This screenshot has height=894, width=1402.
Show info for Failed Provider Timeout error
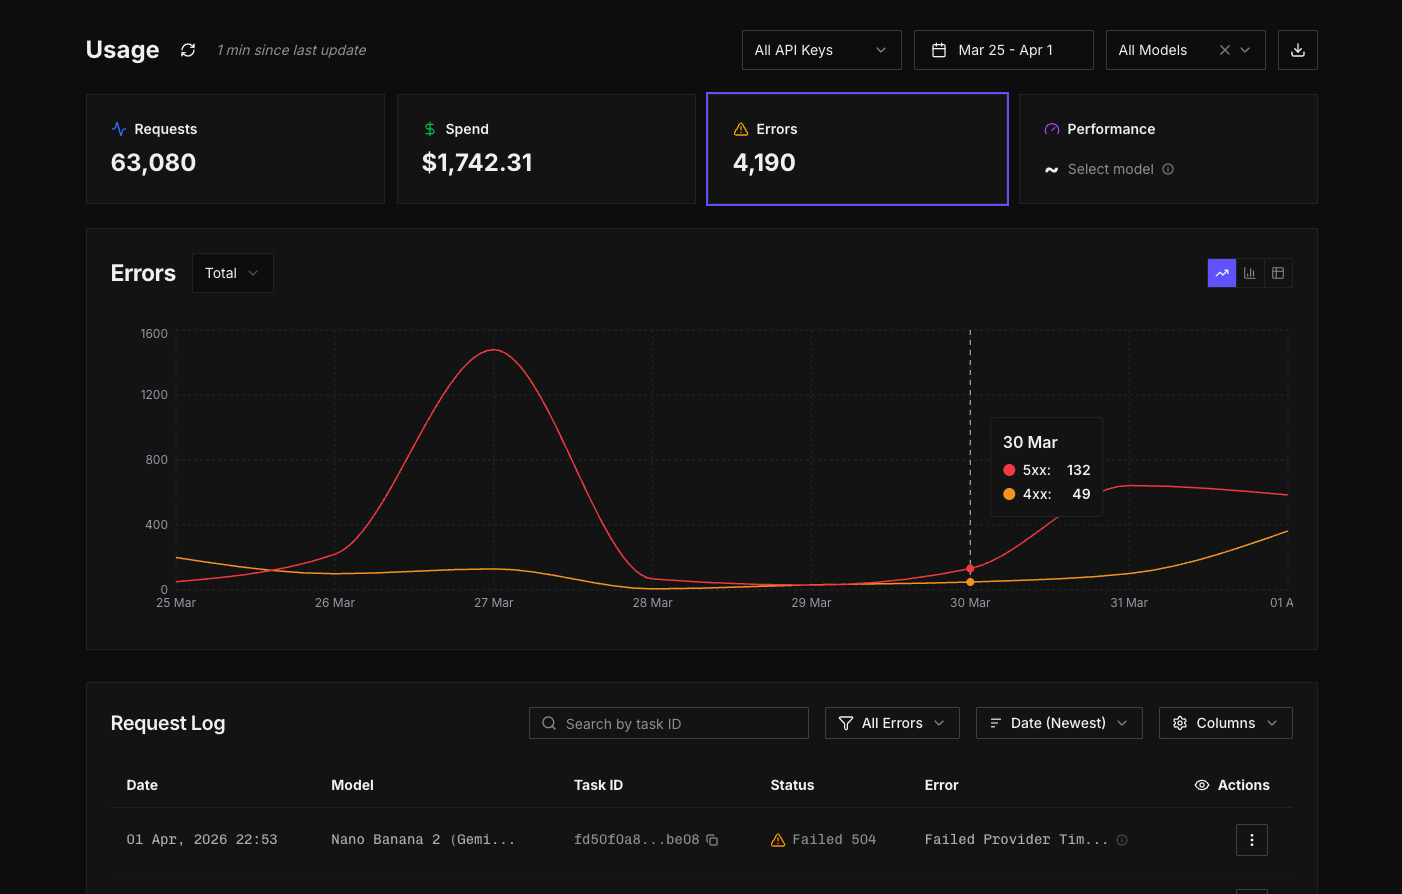click(x=1122, y=840)
